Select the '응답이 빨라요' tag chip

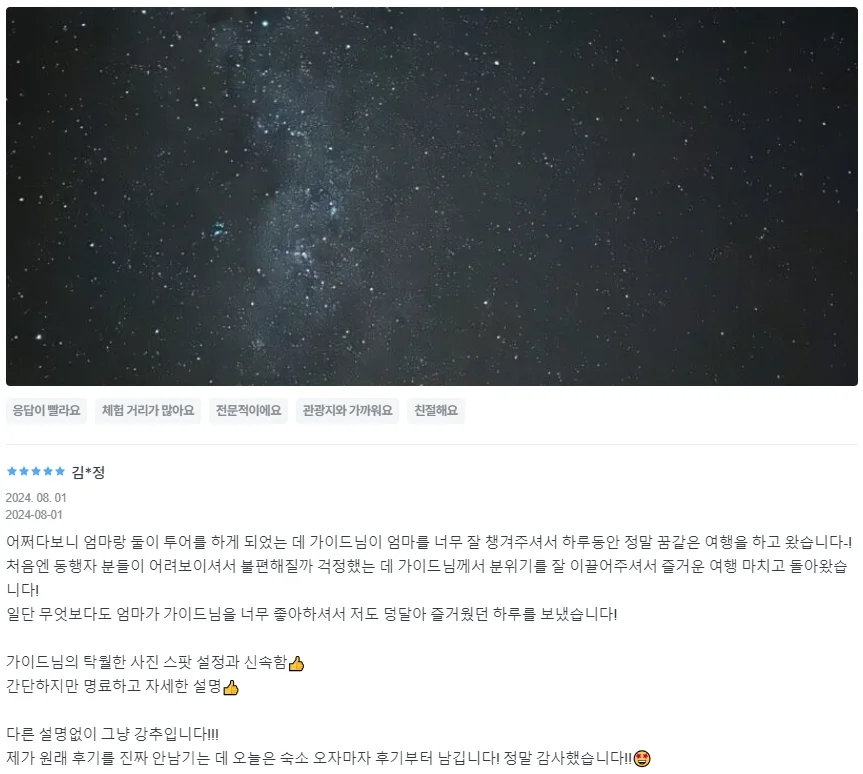point(46,411)
